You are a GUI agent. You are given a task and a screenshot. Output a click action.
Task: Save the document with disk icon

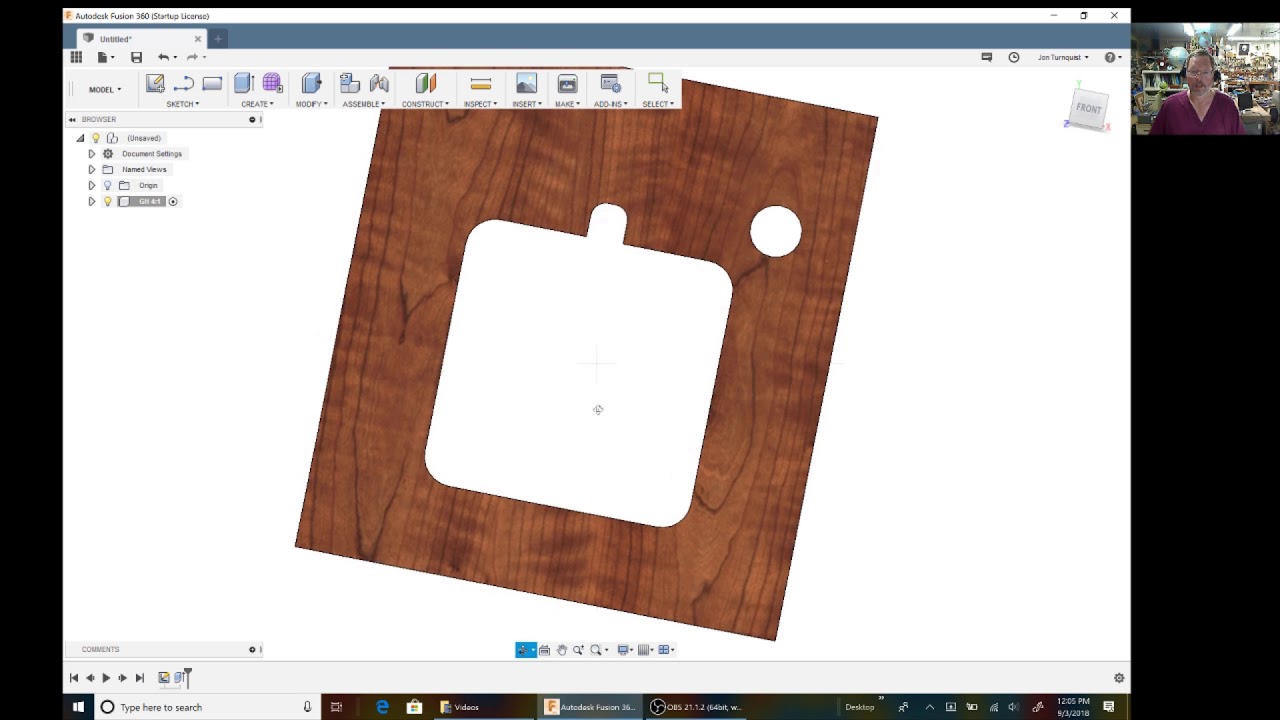tap(136, 57)
